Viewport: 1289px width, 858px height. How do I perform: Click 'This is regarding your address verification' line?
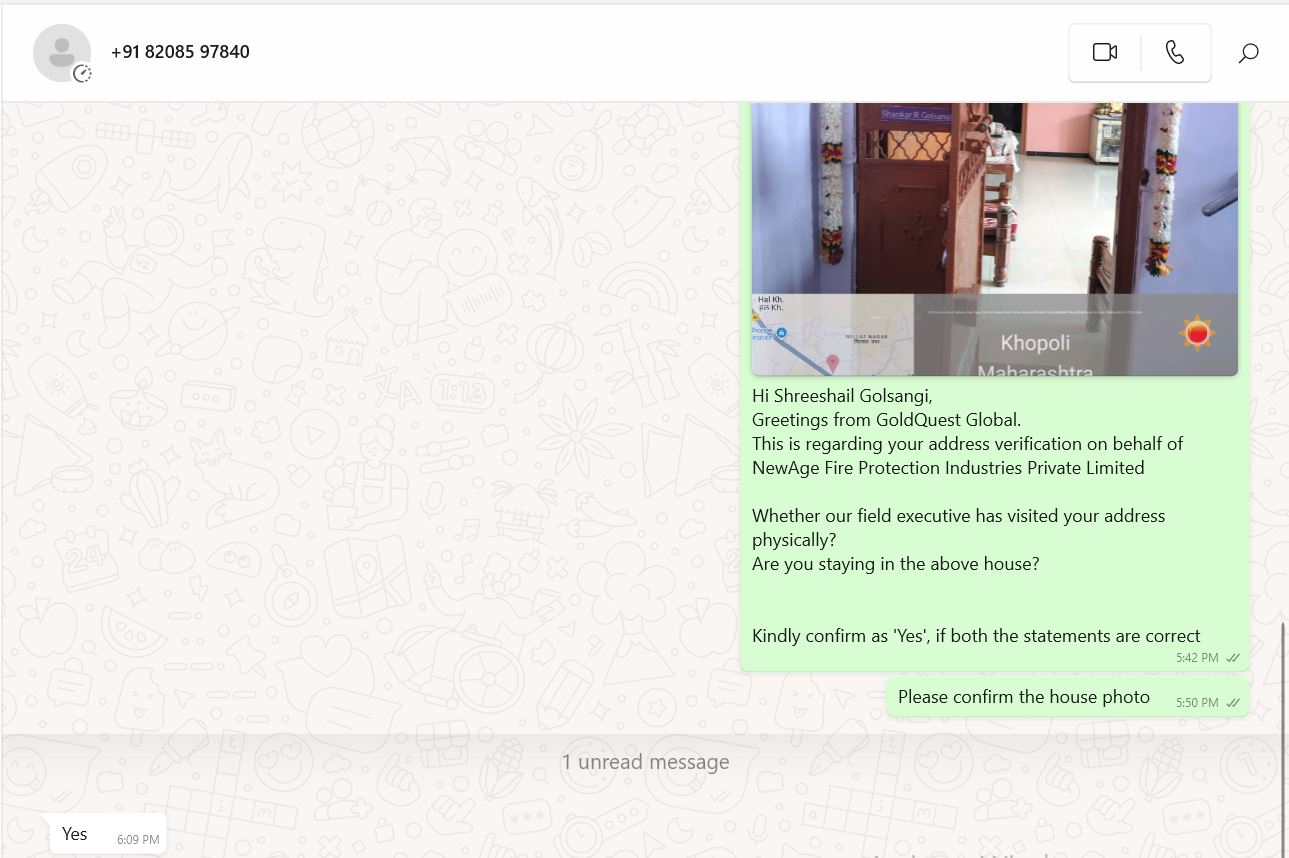click(967, 444)
